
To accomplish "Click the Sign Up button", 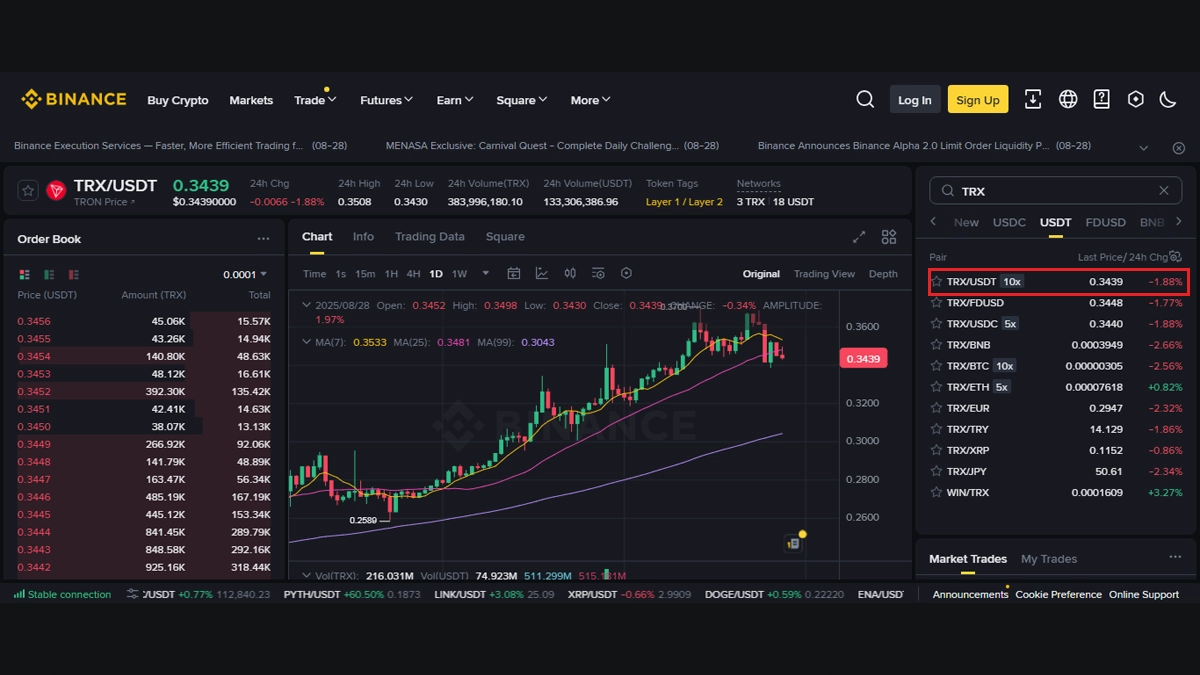I will tap(978, 100).
